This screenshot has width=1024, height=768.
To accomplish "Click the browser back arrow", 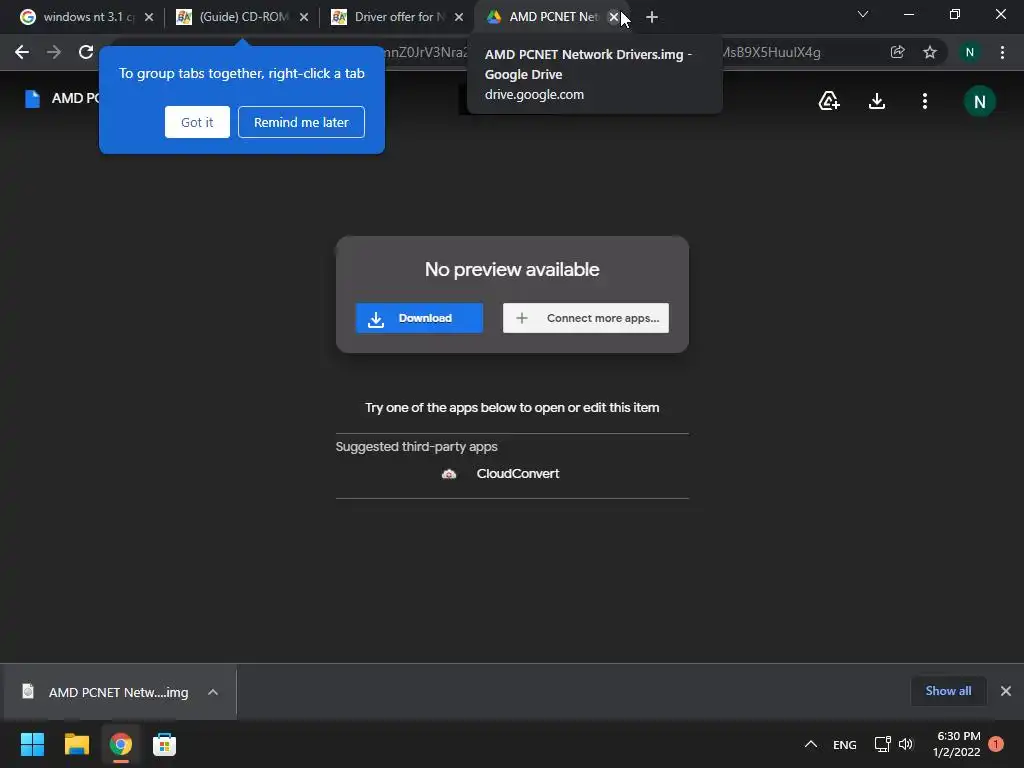I will (22, 52).
